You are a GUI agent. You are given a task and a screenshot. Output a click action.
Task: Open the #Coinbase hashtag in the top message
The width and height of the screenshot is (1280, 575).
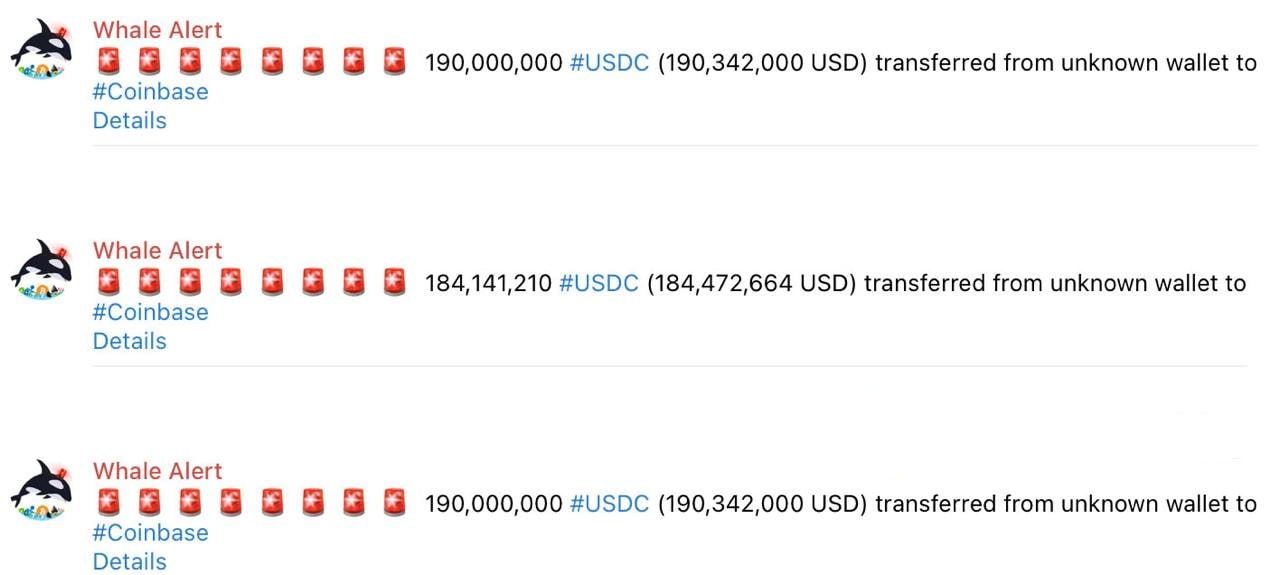coord(150,92)
